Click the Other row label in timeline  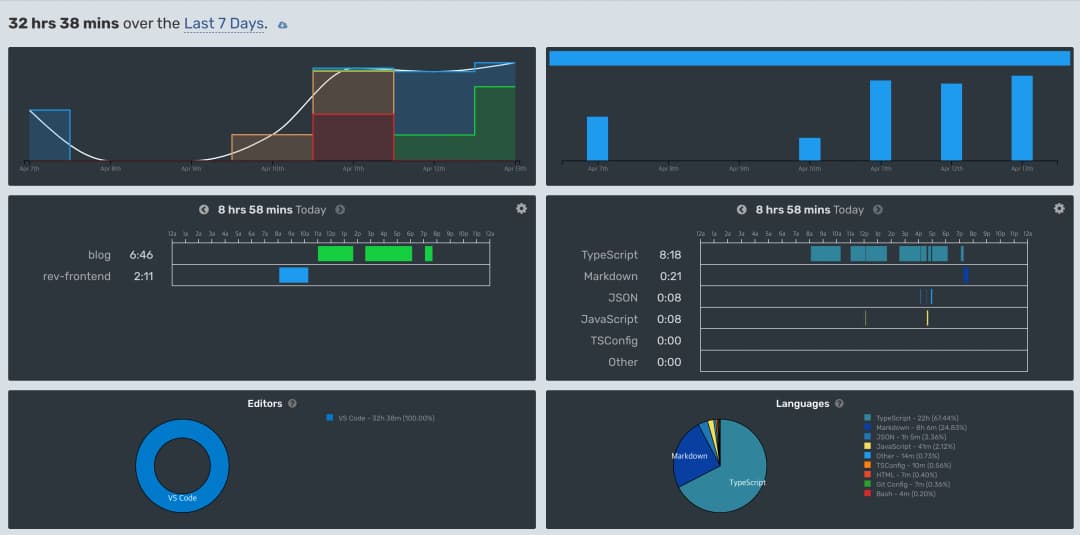623,361
